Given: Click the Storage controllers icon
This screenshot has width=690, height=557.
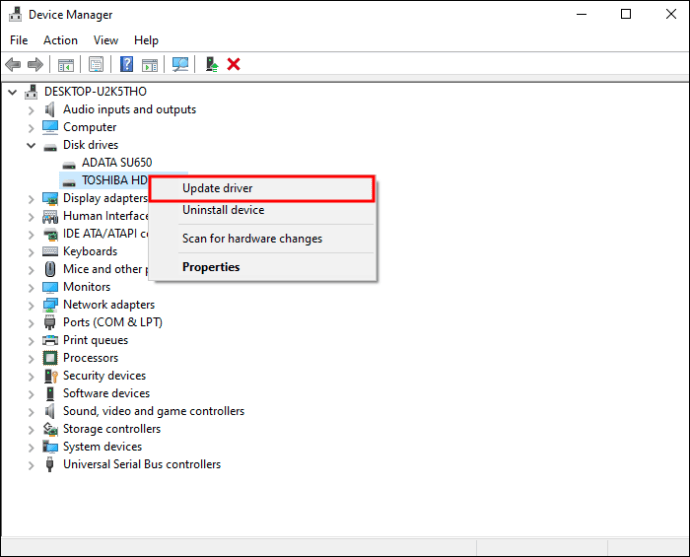Looking at the screenshot, I should coord(50,429).
